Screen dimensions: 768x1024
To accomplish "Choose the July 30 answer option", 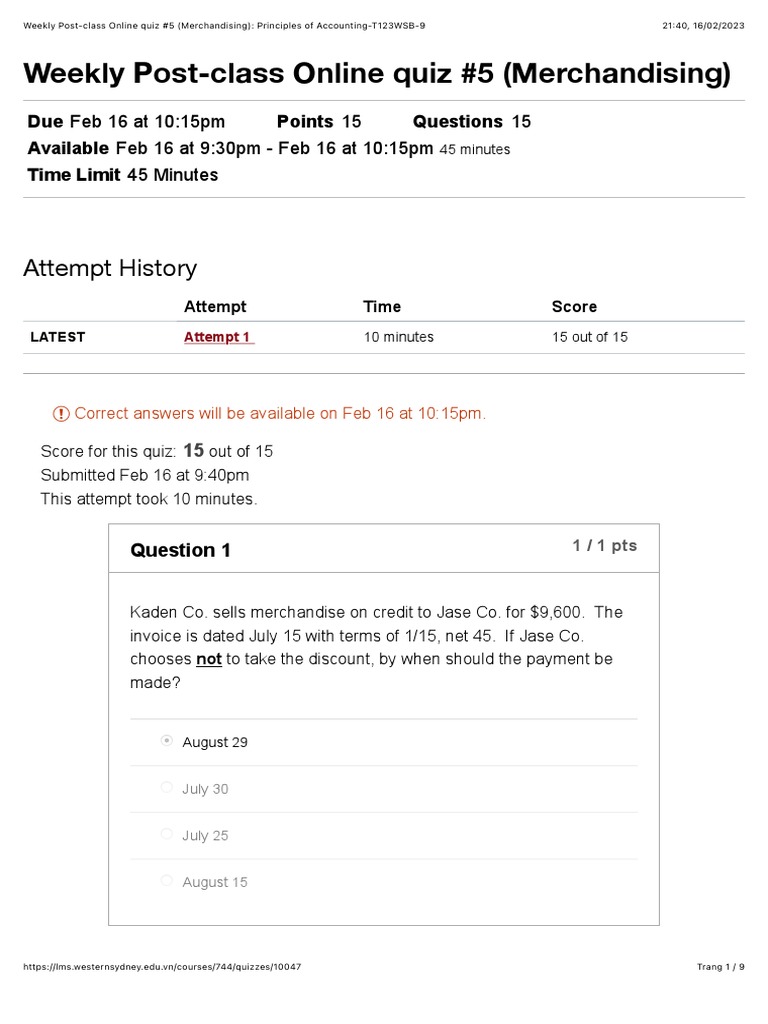I will pyautogui.click(x=167, y=788).
